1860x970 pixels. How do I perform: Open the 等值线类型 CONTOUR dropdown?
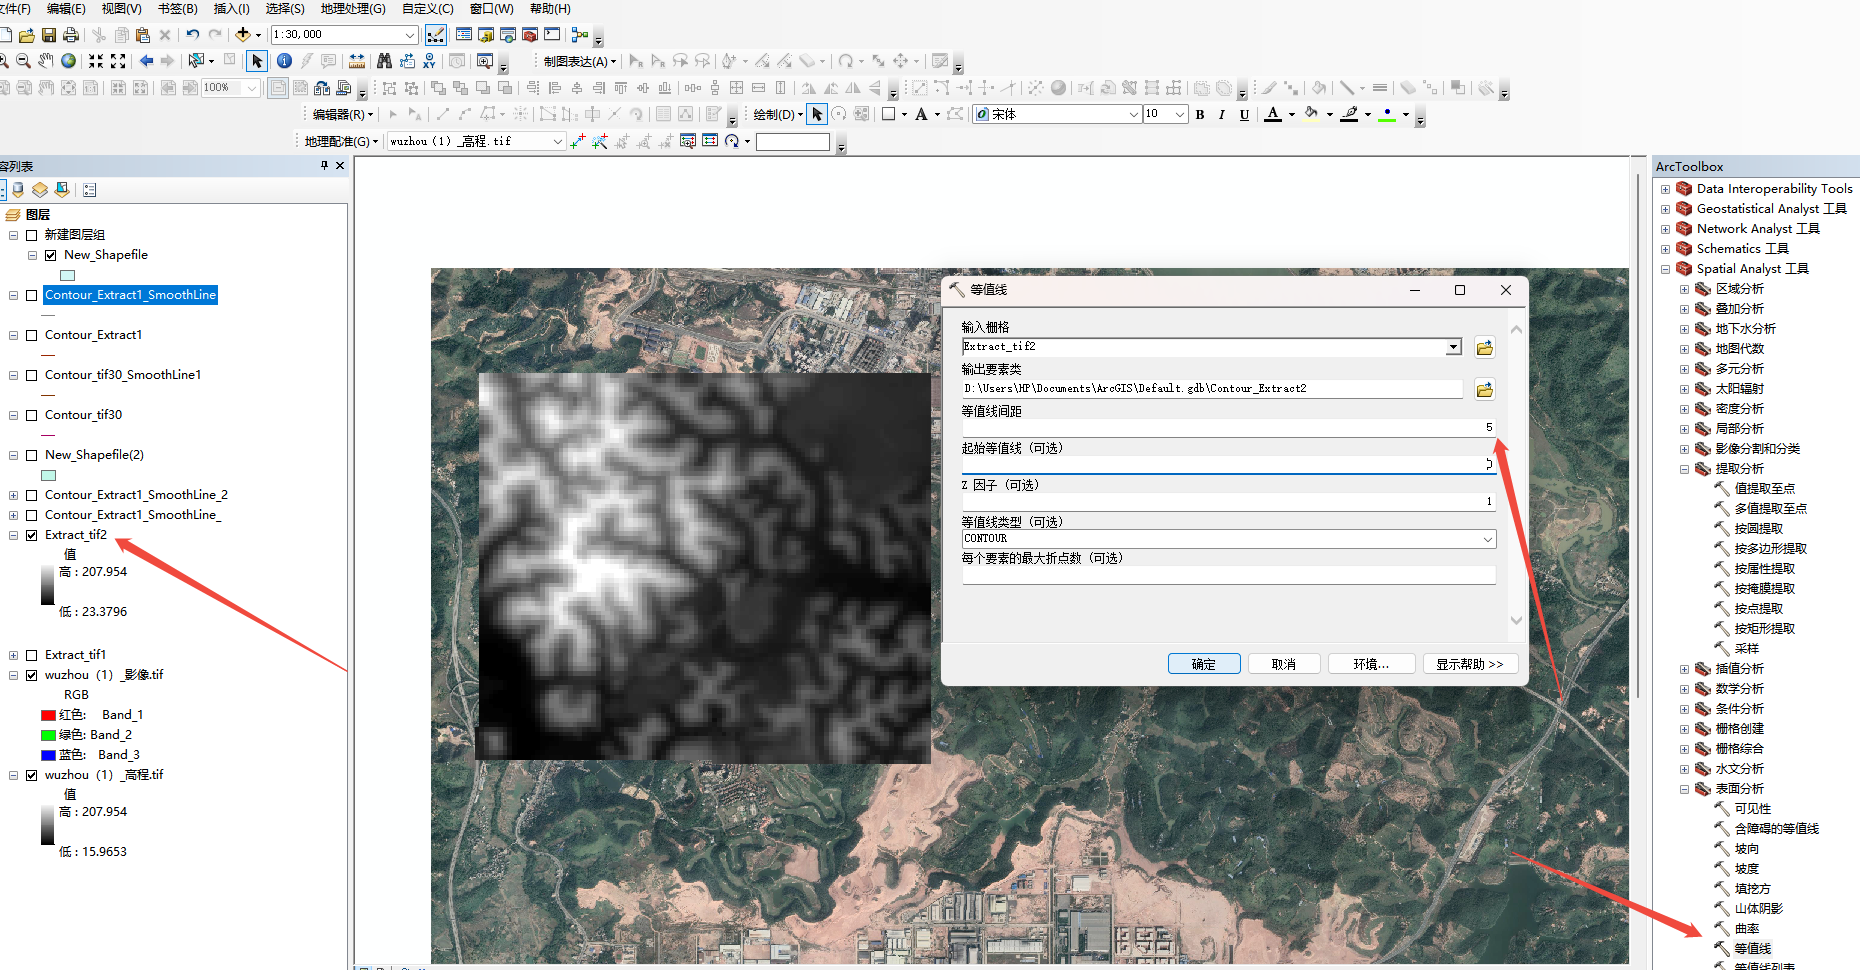tap(1489, 538)
